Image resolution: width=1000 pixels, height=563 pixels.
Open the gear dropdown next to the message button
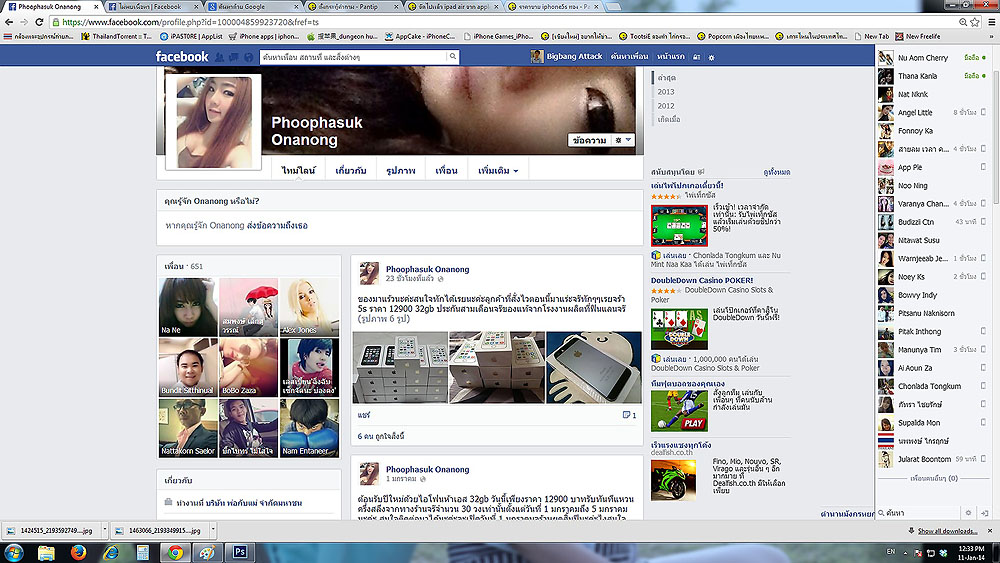point(622,140)
